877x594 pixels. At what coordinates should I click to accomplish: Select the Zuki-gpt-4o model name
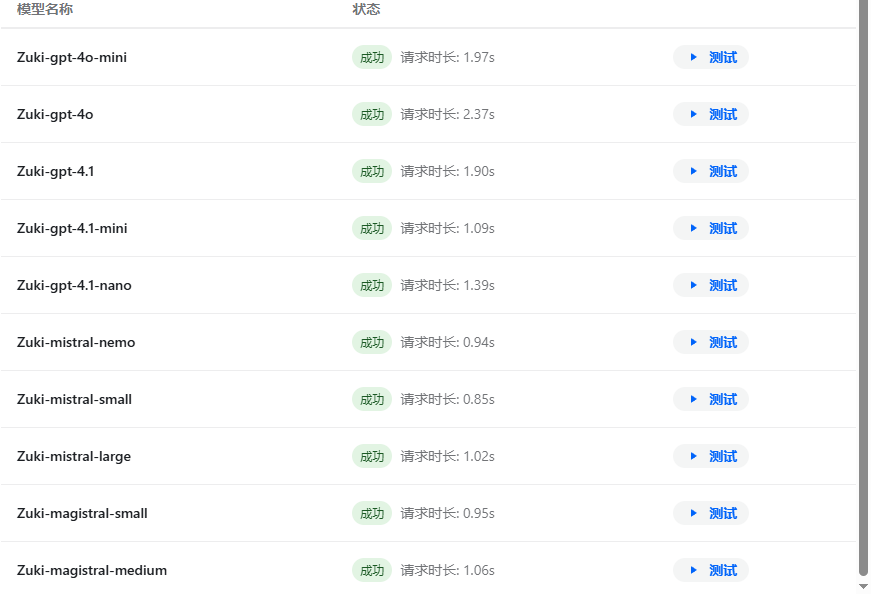55,115
